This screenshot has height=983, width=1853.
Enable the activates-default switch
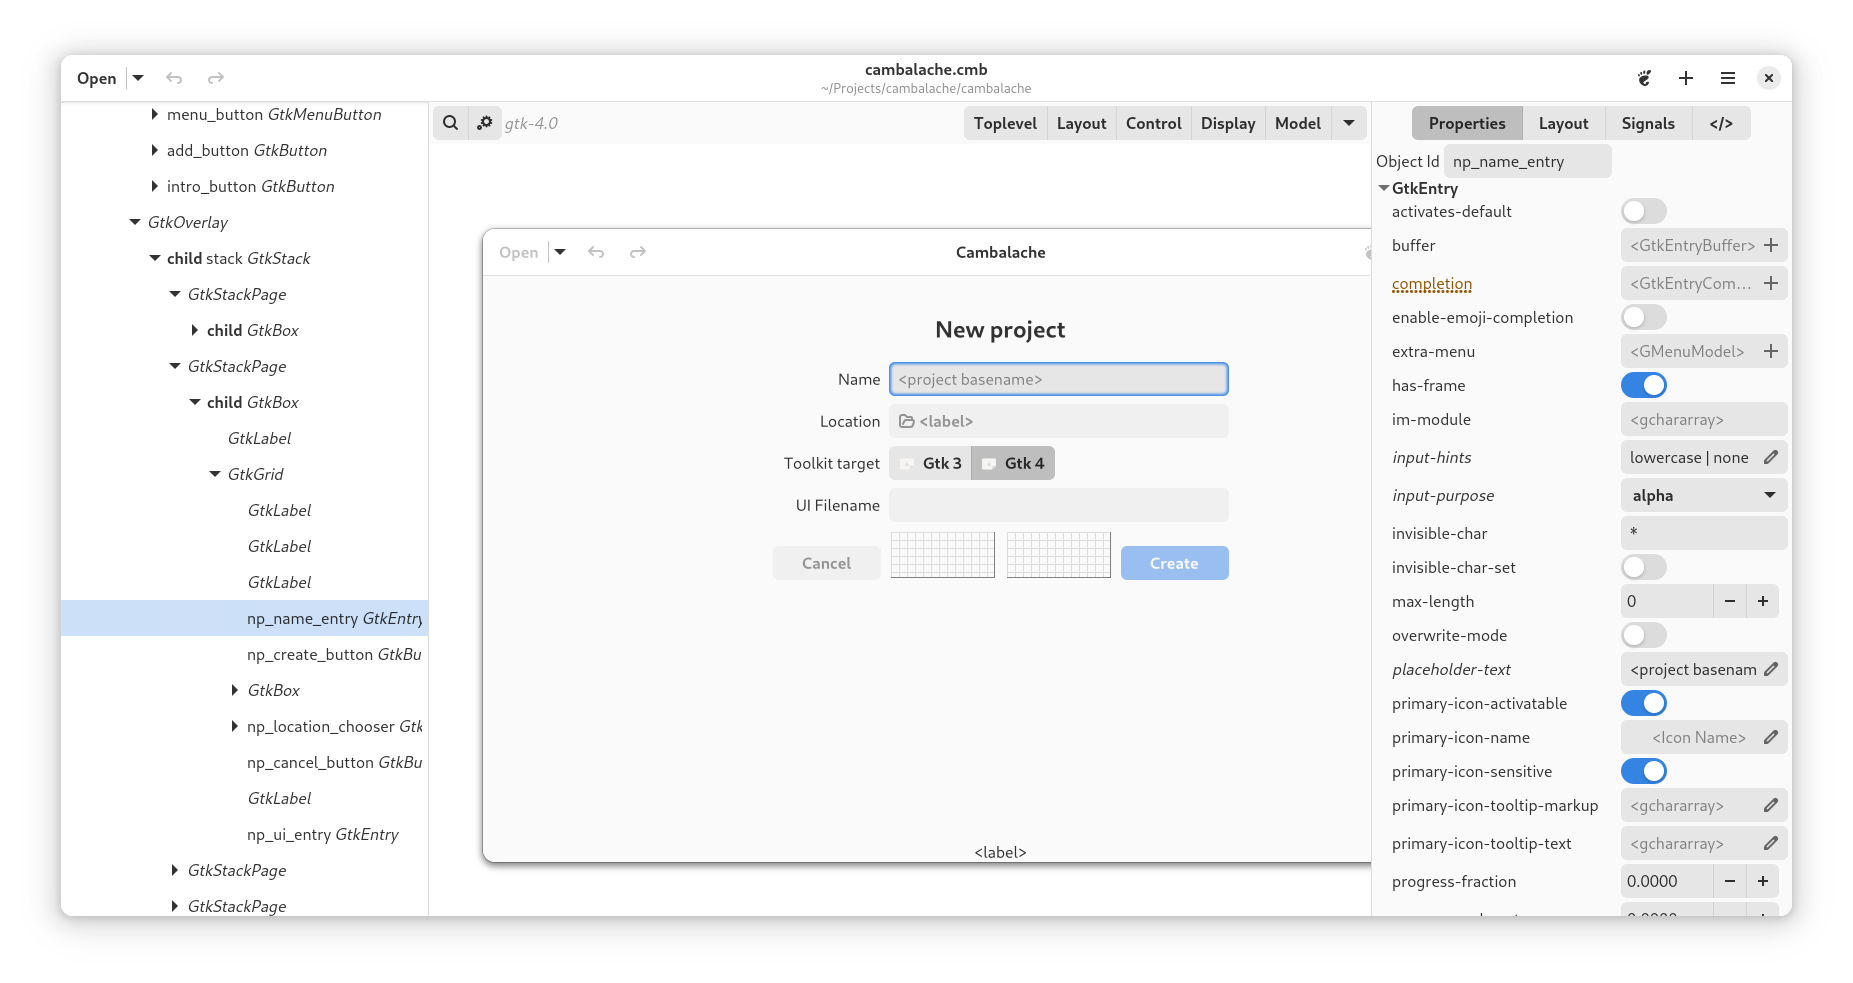[x=1643, y=211]
